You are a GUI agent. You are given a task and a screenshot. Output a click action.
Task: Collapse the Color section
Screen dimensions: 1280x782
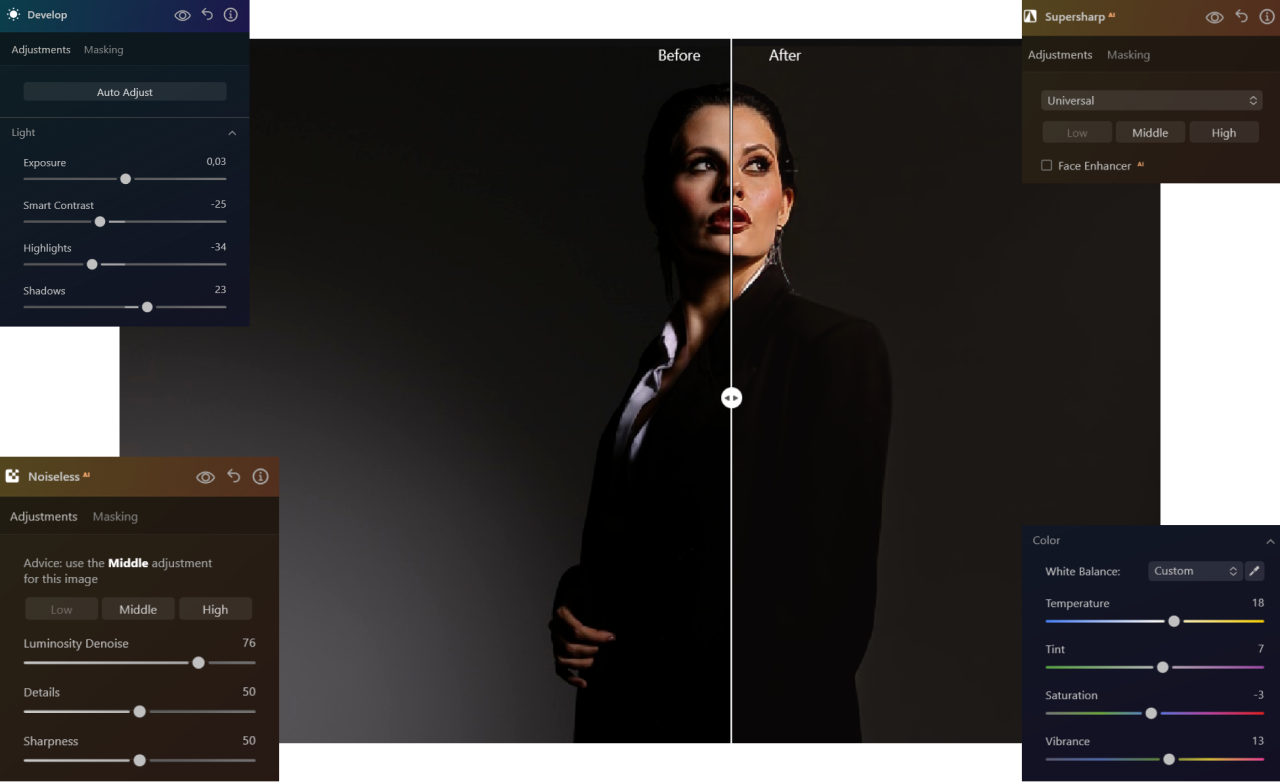pos(1270,541)
